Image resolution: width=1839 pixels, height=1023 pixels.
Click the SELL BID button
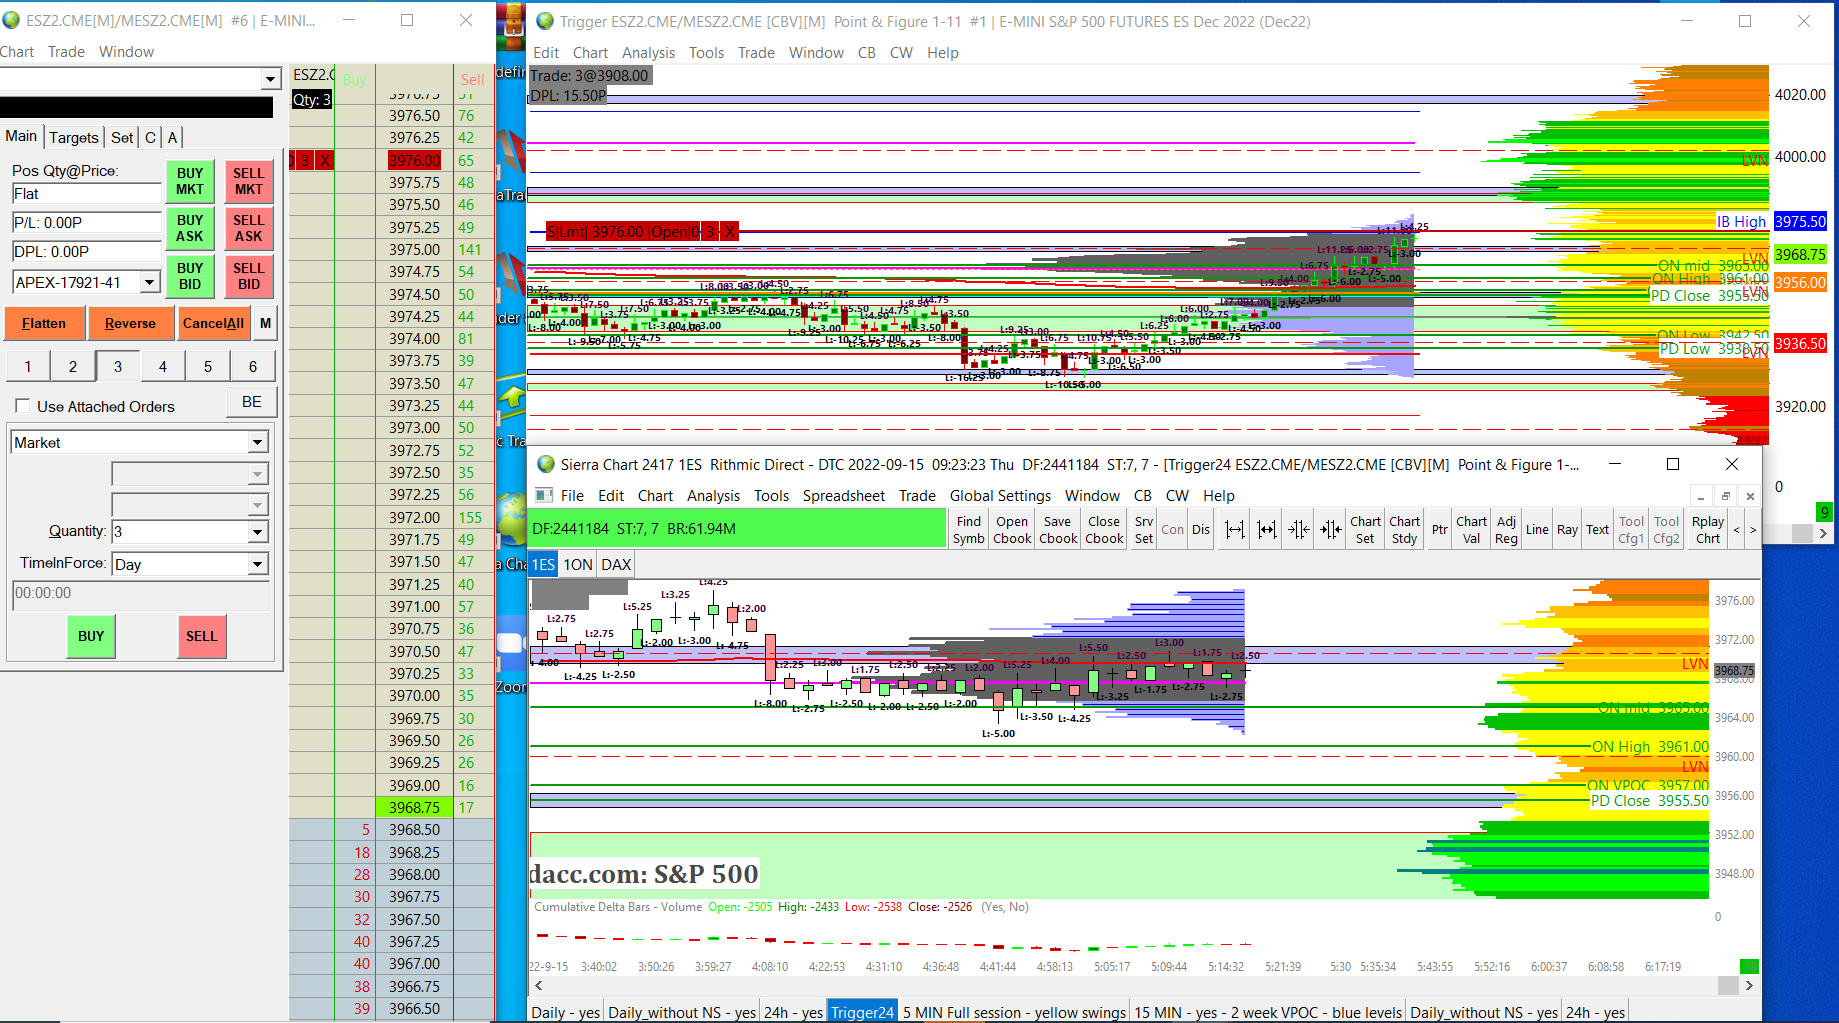(x=249, y=276)
